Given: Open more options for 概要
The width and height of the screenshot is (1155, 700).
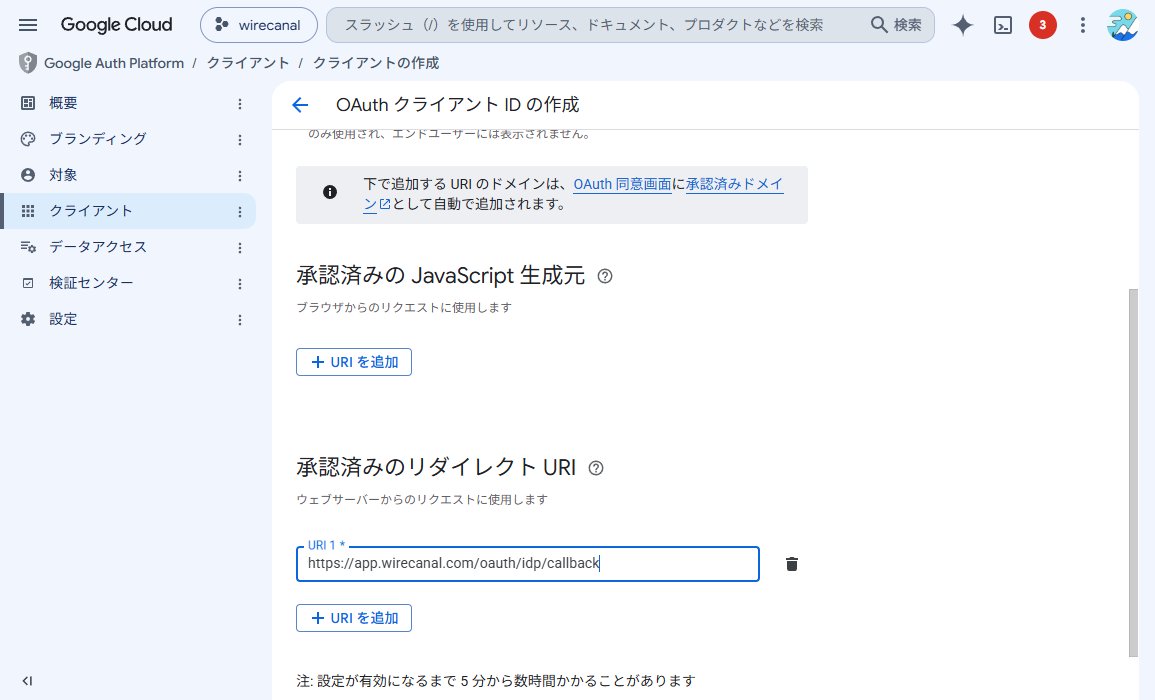Looking at the screenshot, I should click(x=239, y=104).
